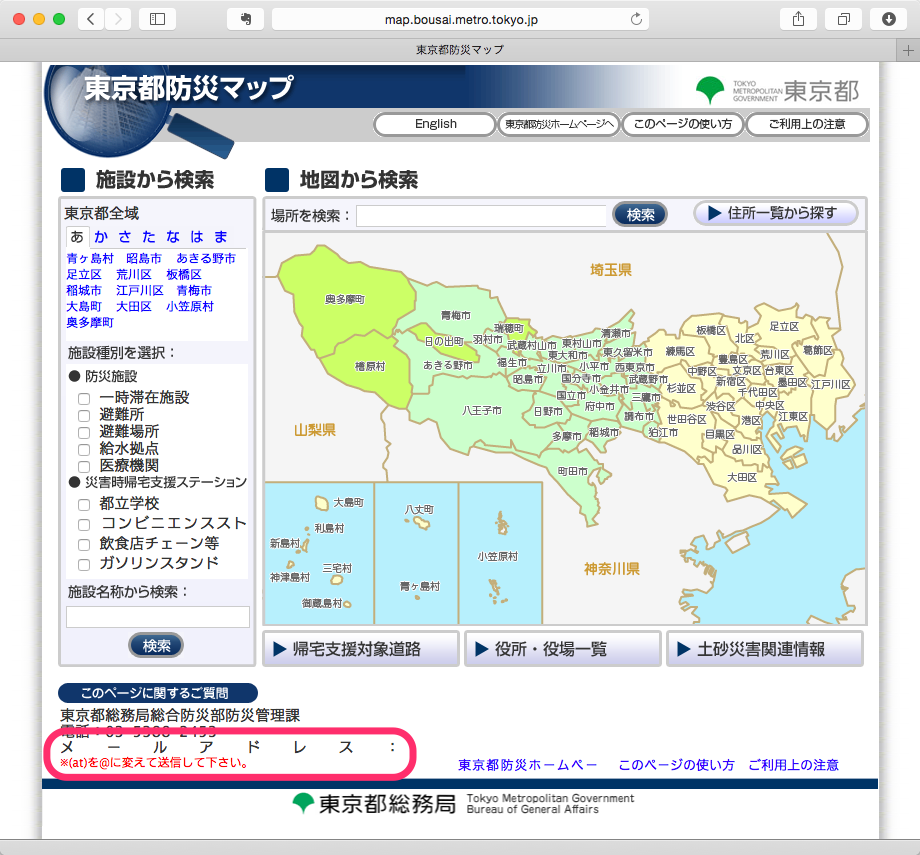This screenshot has height=855, width=920.
Task: Open footer link このページの使い方
Action: (676, 765)
